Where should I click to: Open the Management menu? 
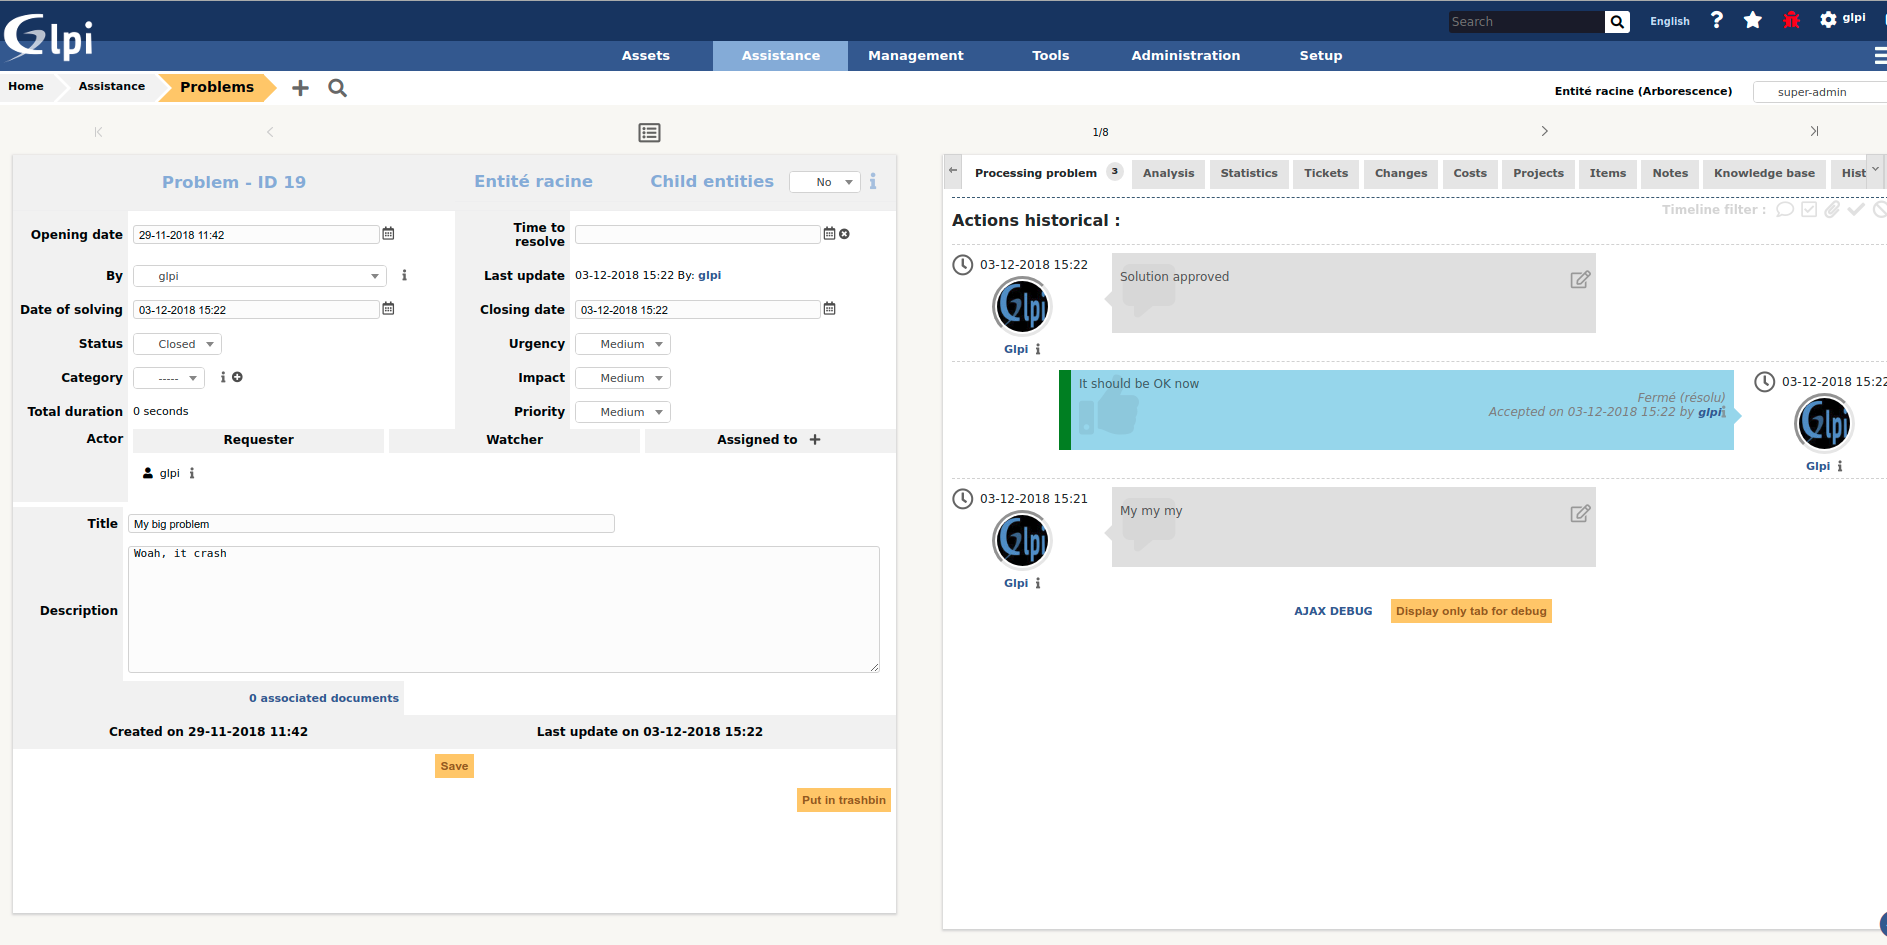point(915,56)
